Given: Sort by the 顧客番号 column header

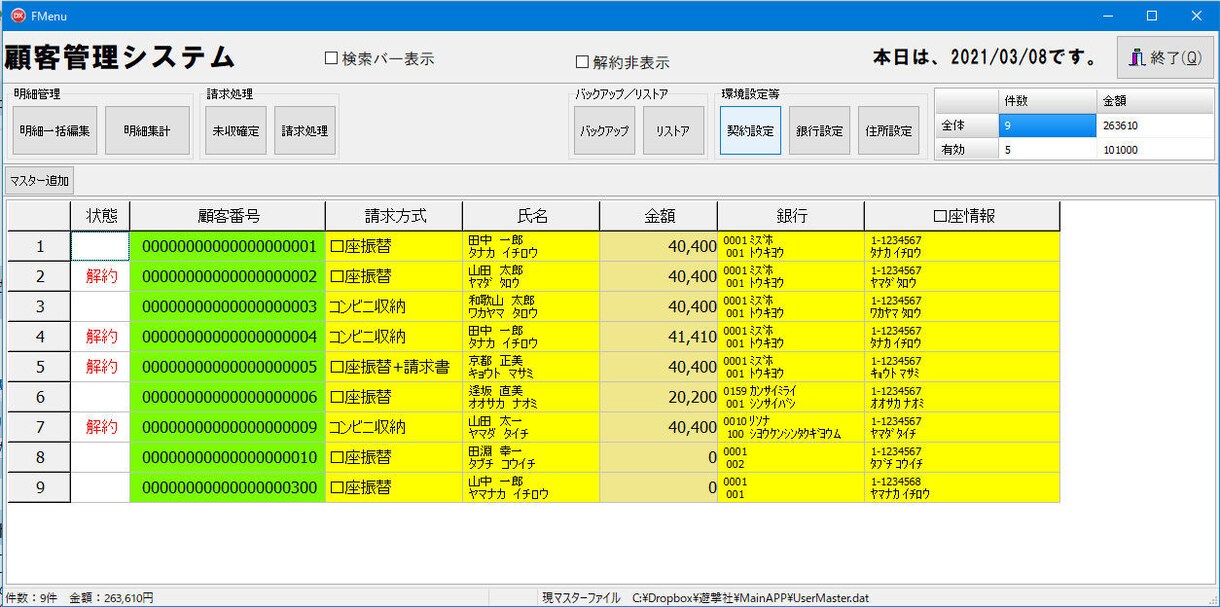Looking at the screenshot, I should point(228,216).
